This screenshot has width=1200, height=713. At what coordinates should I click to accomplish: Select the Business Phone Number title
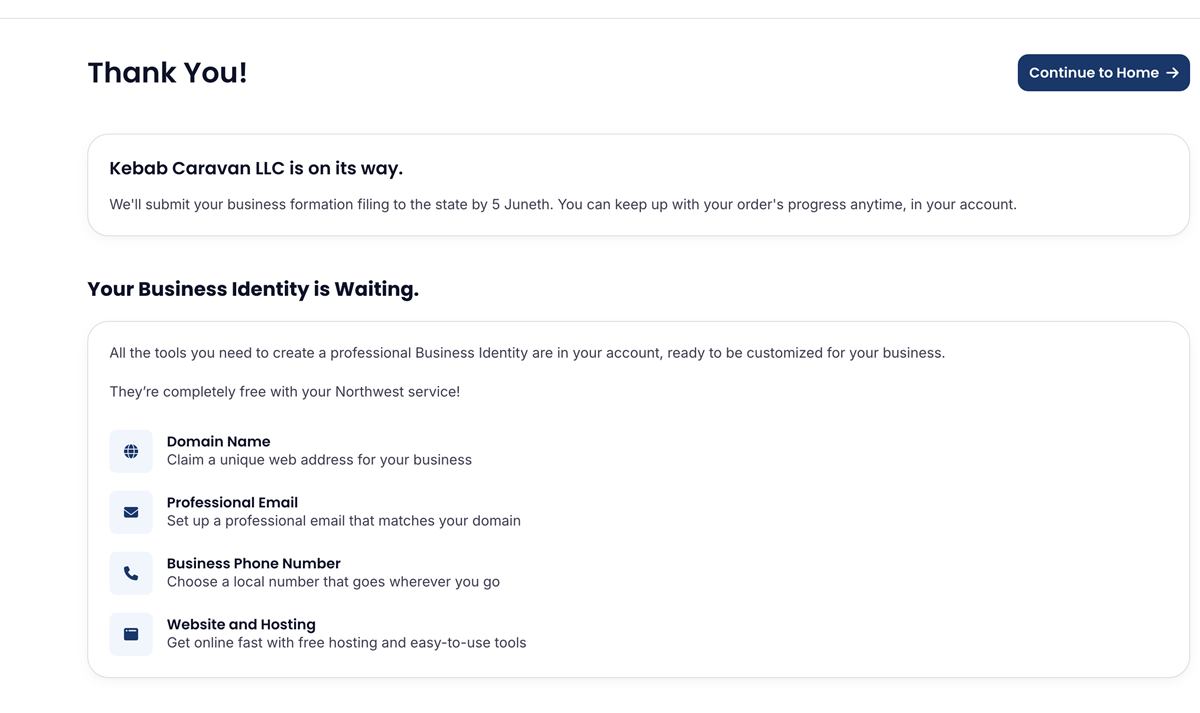pos(253,563)
